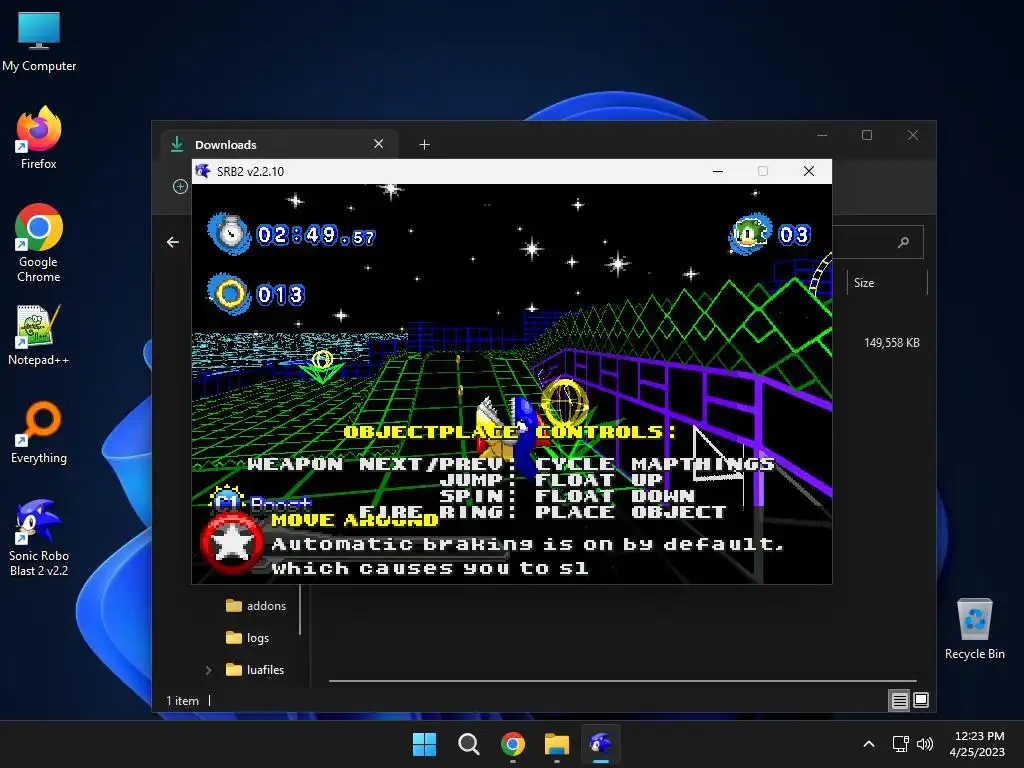Viewport: 1024px width, 768px height.
Task: Switch to Chrome in the taskbar
Action: coord(513,744)
